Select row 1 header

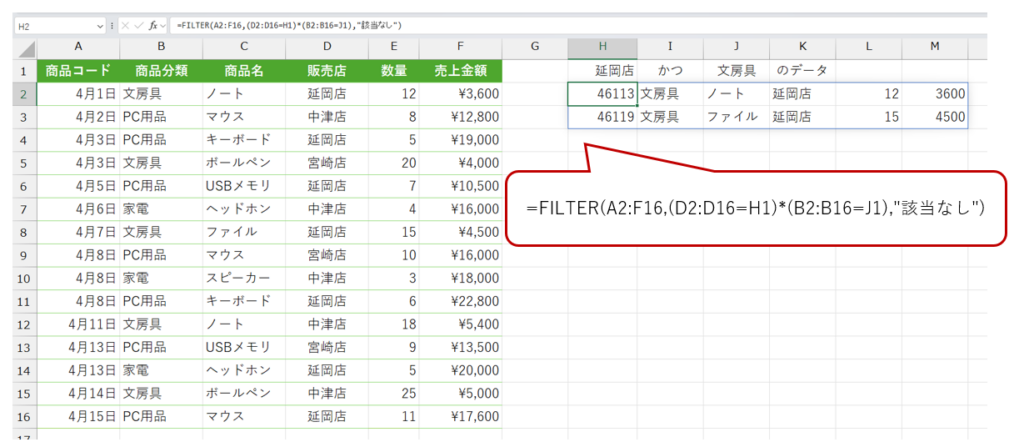26,71
